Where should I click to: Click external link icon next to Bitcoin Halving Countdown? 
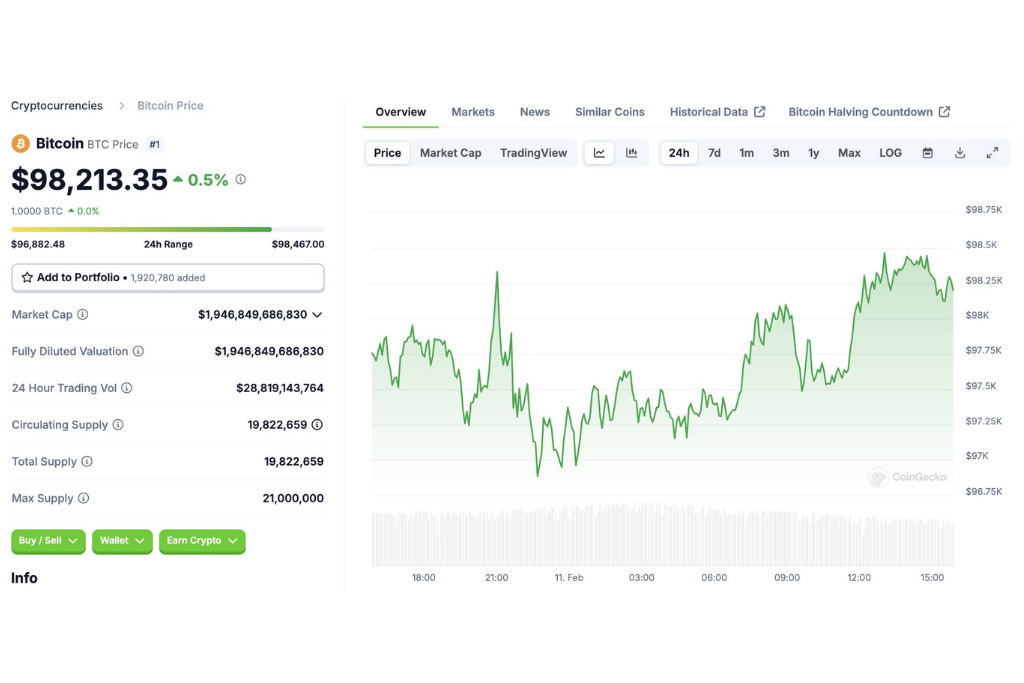pos(944,112)
